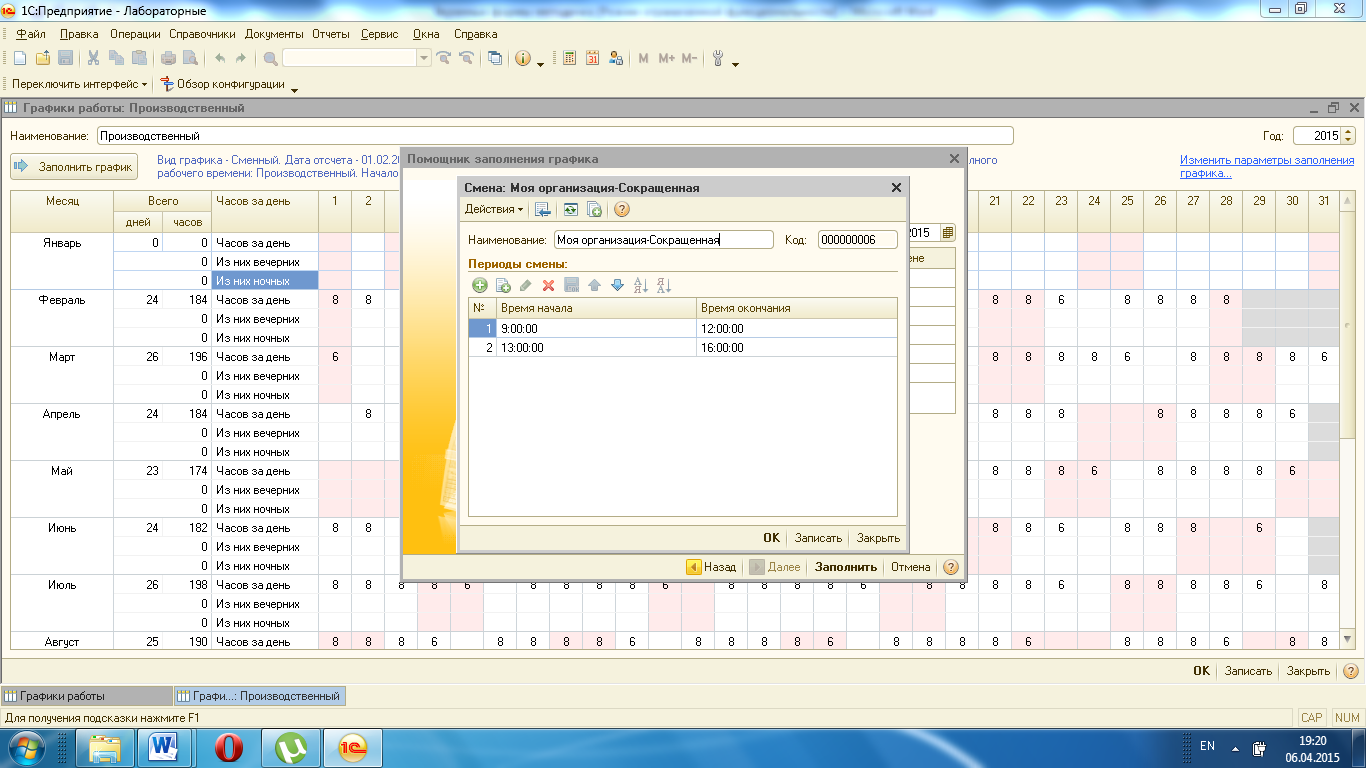Click the users icon in main toolbar
Image resolution: width=1366 pixels, height=768 pixels.
coord(616,58)
